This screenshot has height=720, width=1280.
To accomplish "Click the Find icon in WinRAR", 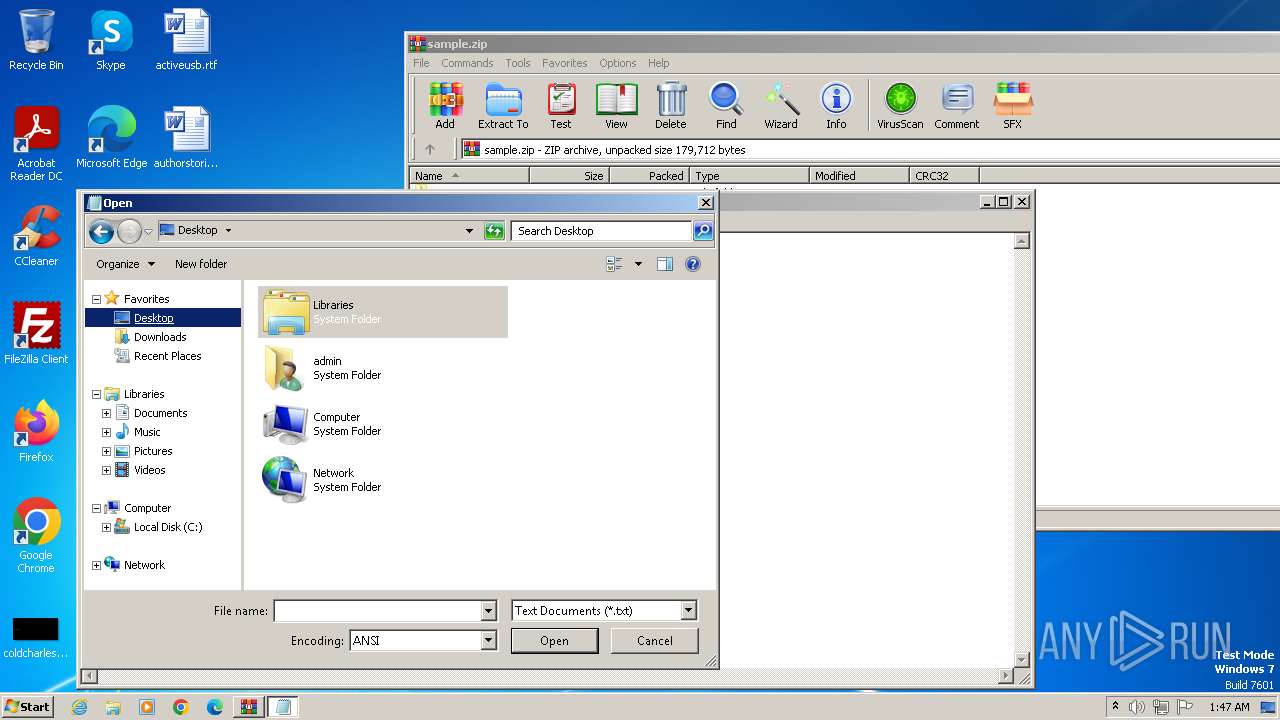I will (x=726, y=106).
